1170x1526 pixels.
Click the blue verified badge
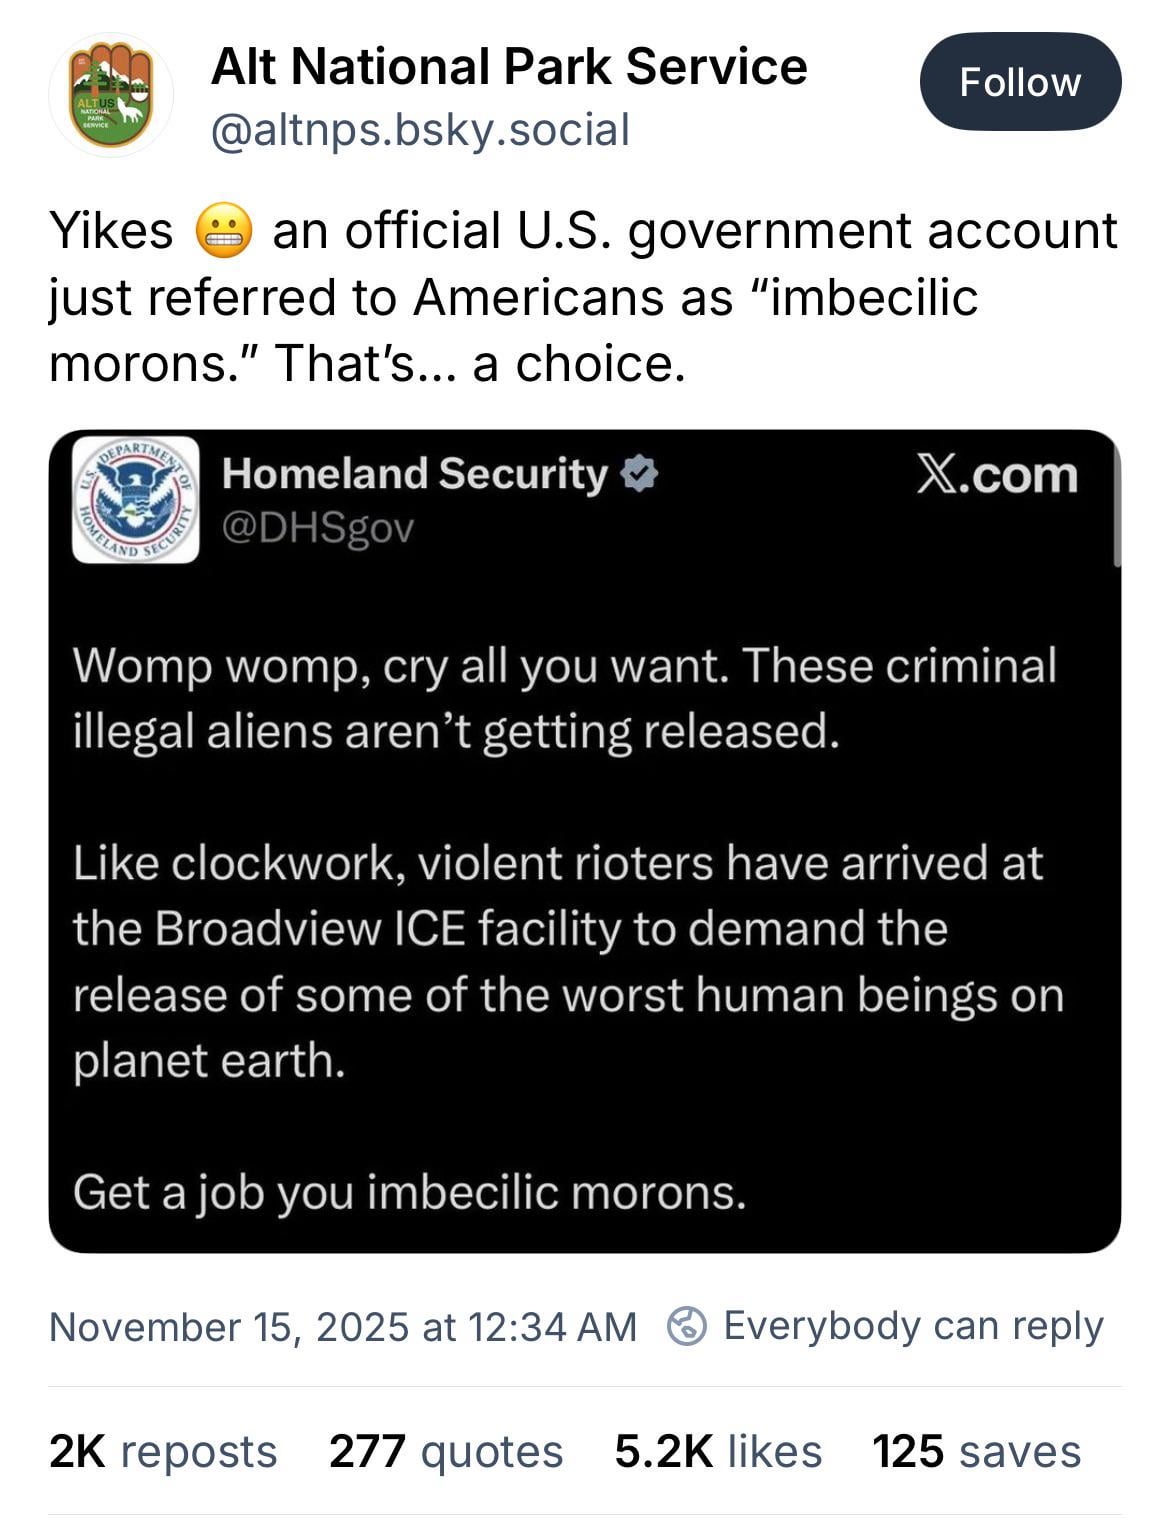(x=640, y=474)
